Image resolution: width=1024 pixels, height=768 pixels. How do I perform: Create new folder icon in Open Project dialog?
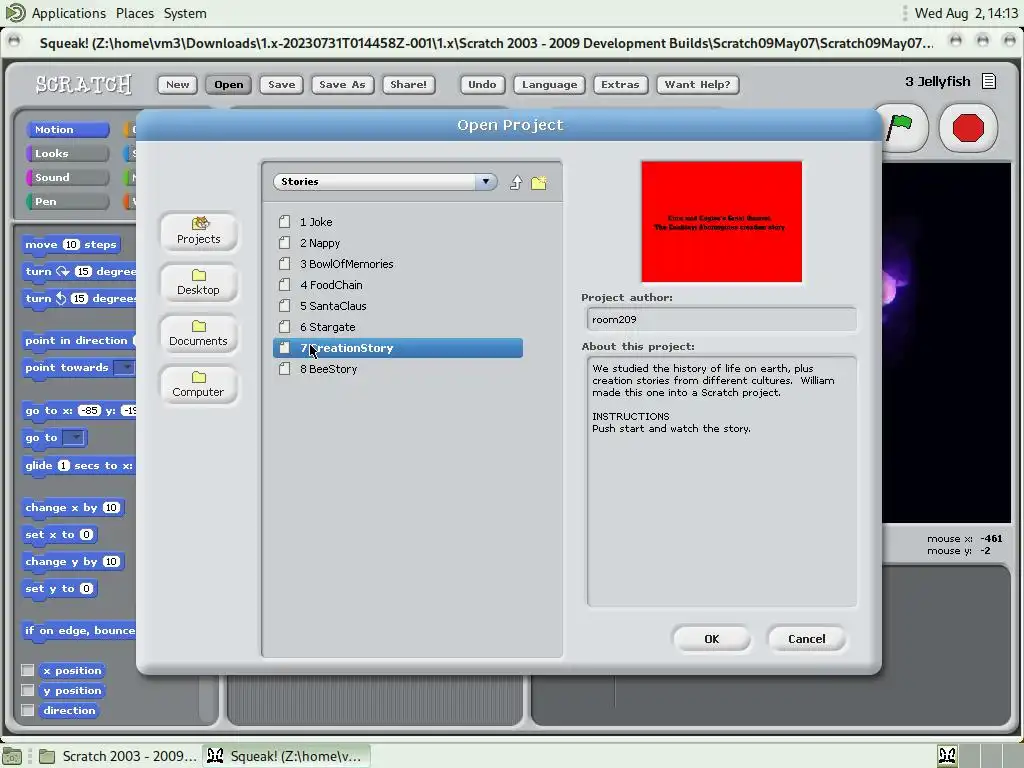(539, 182)
